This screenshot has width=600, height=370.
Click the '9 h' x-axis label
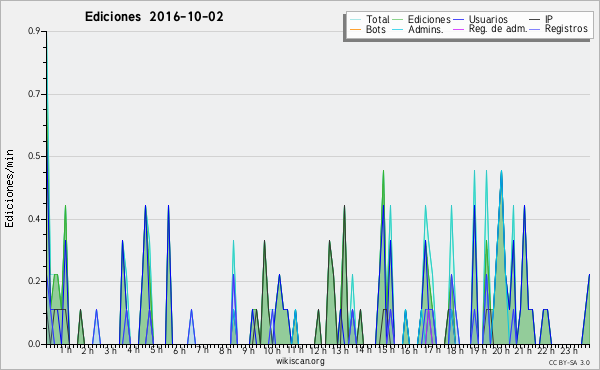pos(248,351)
